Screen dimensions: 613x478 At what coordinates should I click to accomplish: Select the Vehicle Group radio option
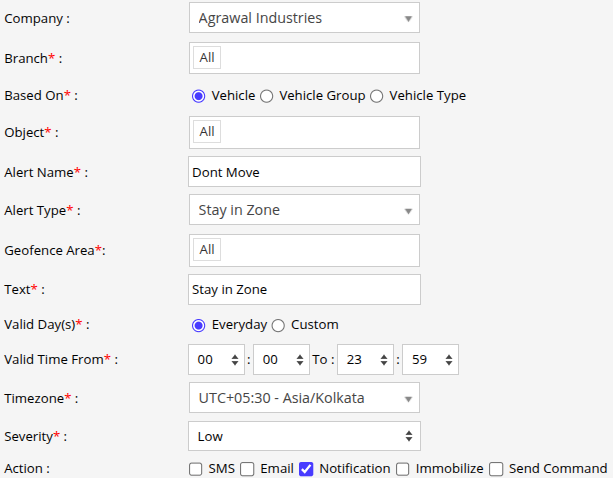tap(266, 96)
